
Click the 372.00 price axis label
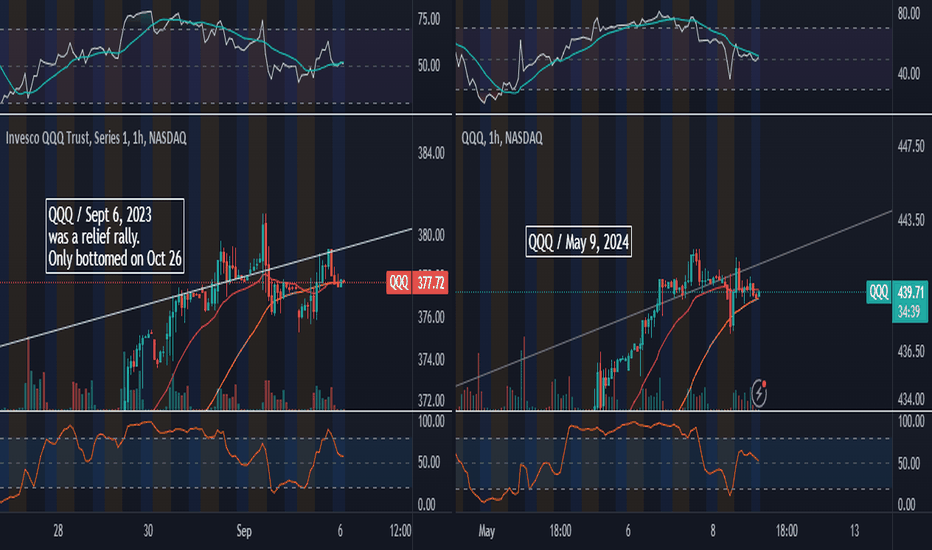[x=431, y=401]
